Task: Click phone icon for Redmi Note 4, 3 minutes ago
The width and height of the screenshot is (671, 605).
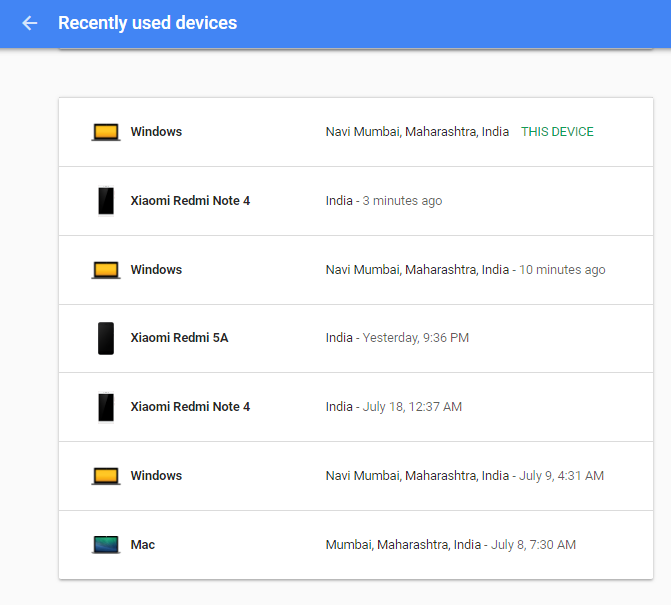Action: click(x=106, y=201)
